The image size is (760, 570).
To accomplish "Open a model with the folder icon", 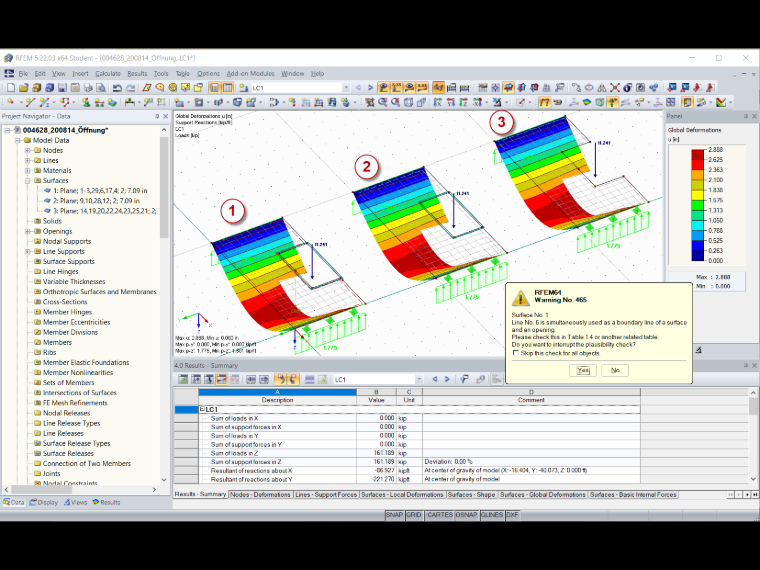I will 23,88.
